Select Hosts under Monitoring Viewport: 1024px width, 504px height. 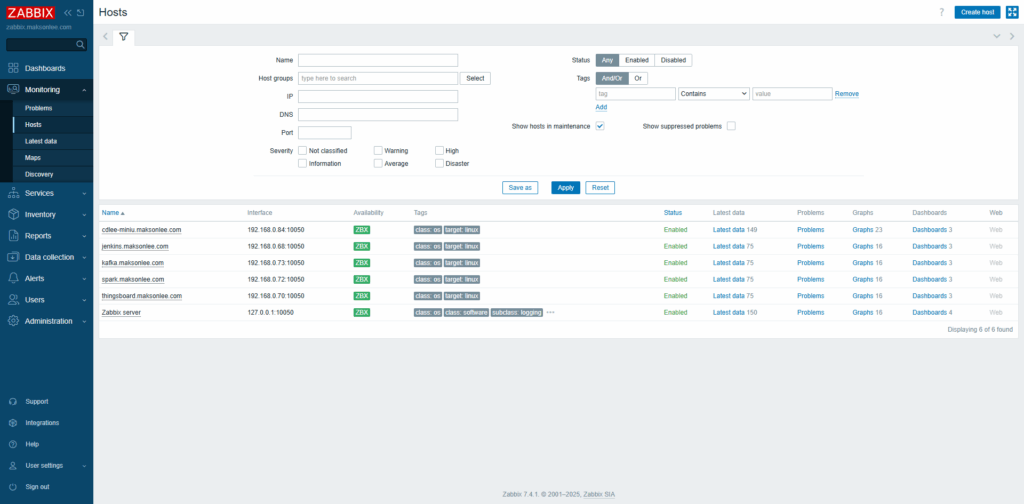tap(33, 125)
